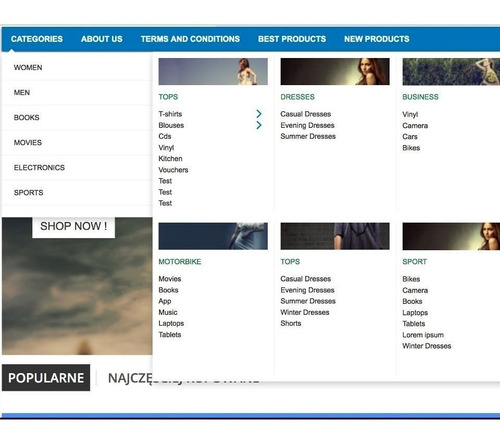Click the Tops heading above Winter Dresses list
Screen dimensions: 500x440
point(290,262)
